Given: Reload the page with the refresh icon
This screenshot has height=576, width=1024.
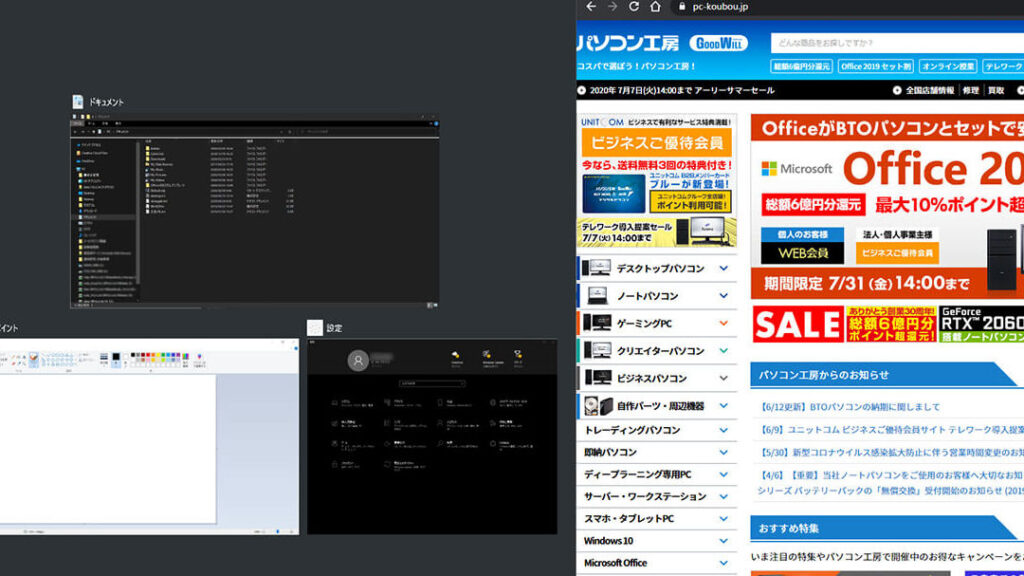Looking at the screenshot, I should (633, 7).
